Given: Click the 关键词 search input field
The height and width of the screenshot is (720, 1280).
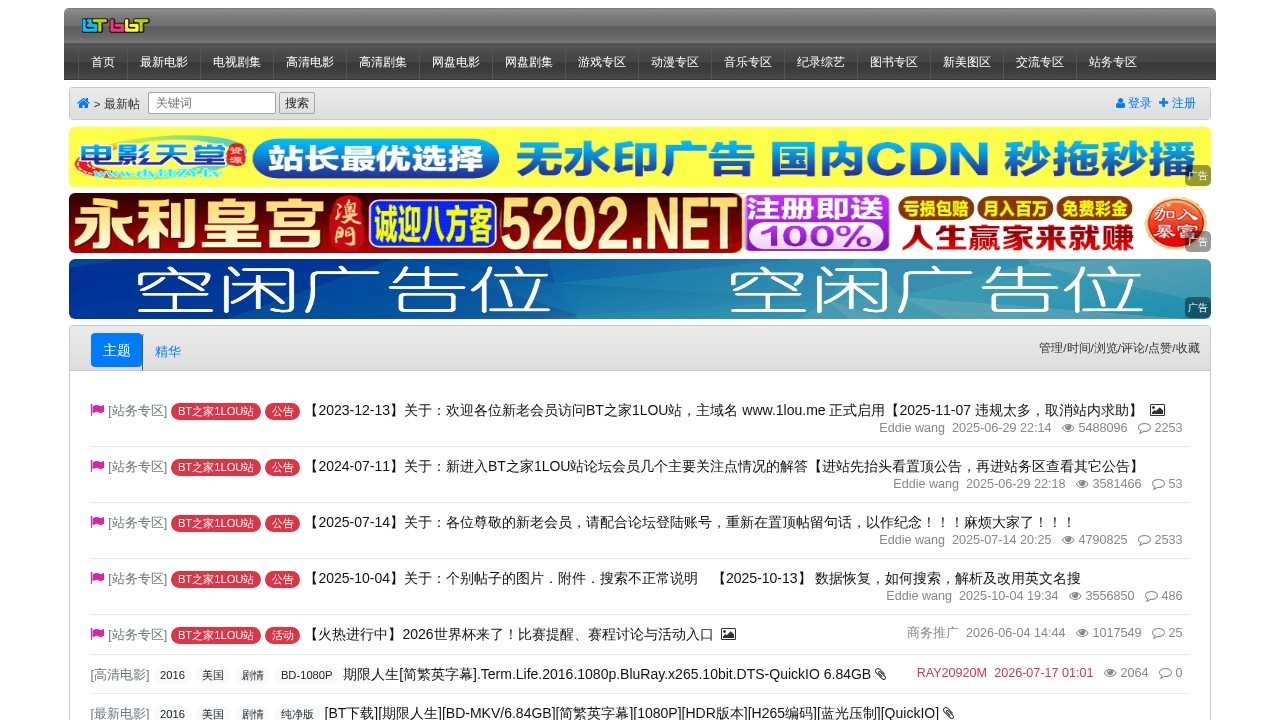Looking at the screenshot, I should pos(212,103).
